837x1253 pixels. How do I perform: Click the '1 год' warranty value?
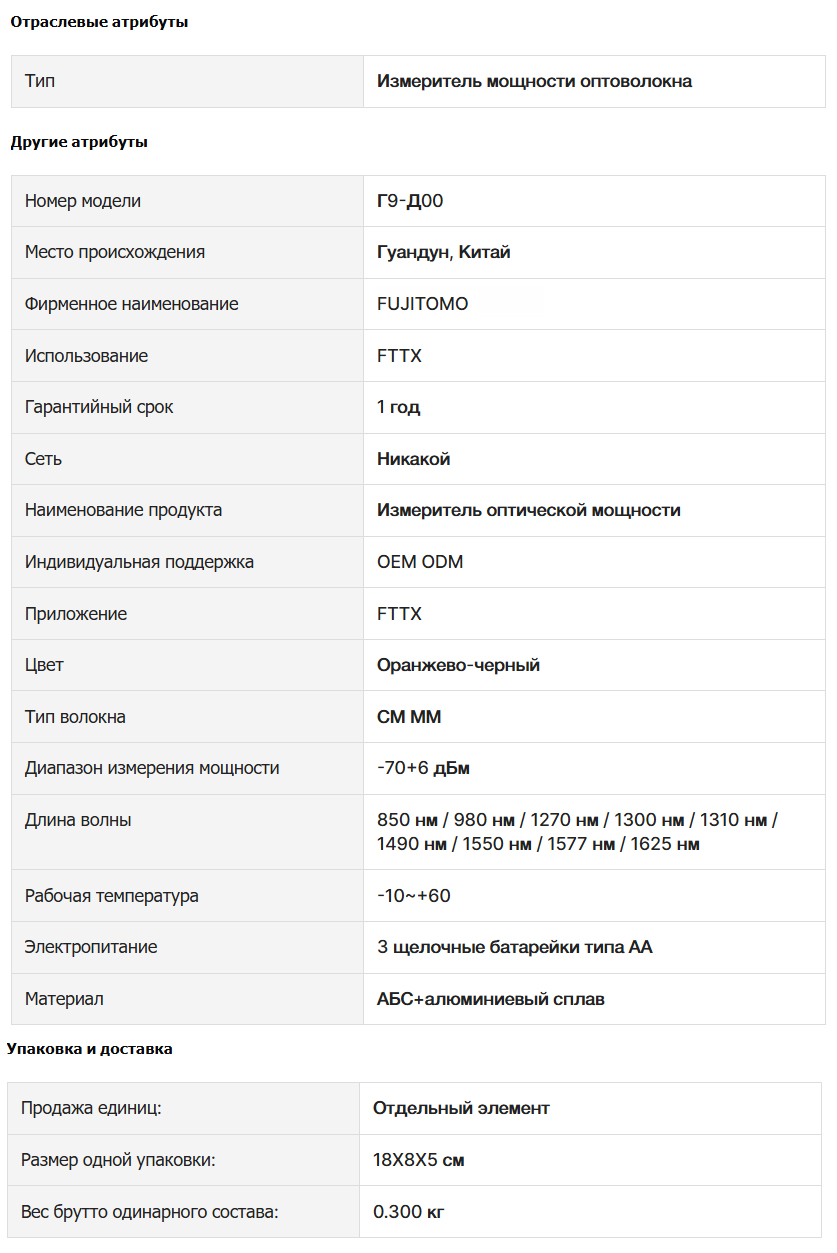pos(399,407)
